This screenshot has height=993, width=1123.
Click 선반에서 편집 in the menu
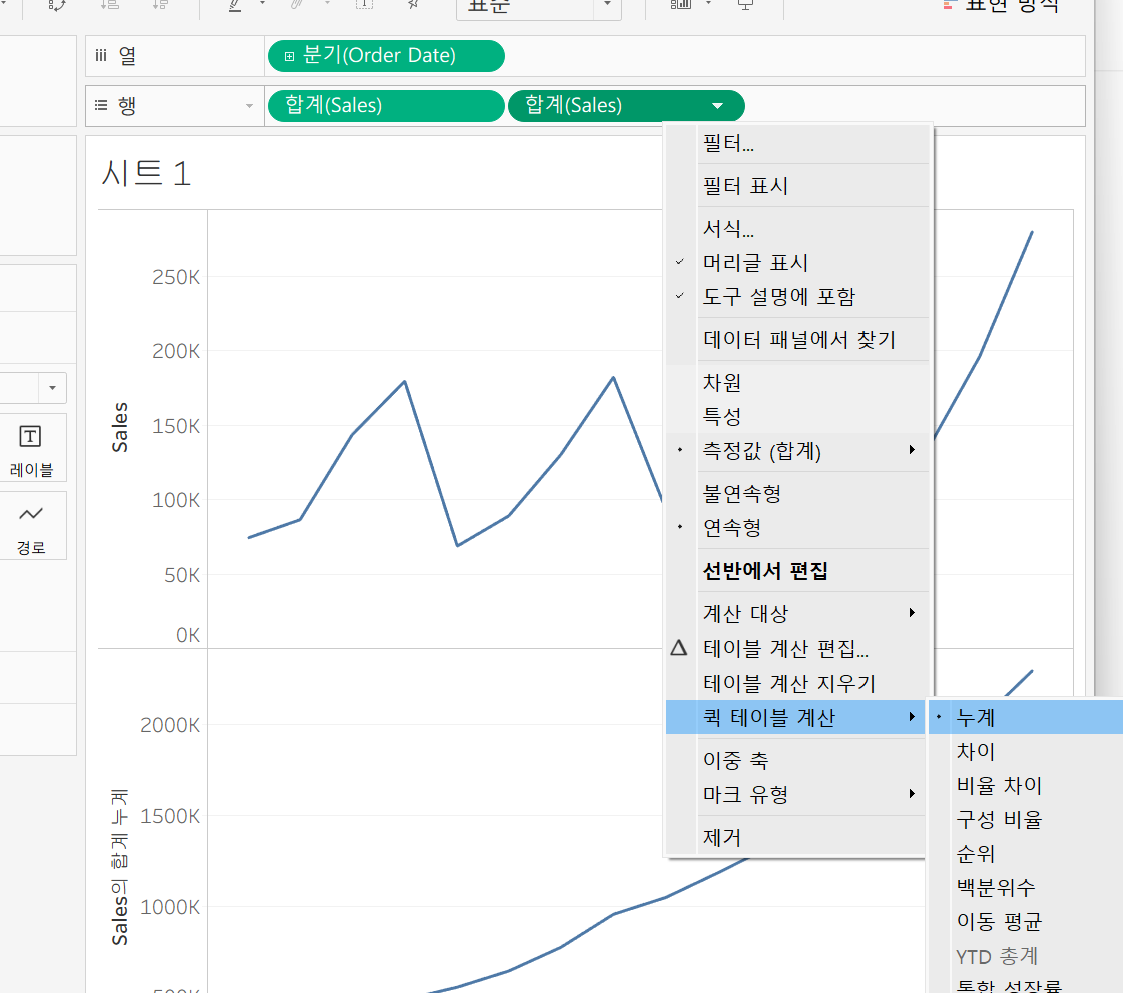point(798,570)
